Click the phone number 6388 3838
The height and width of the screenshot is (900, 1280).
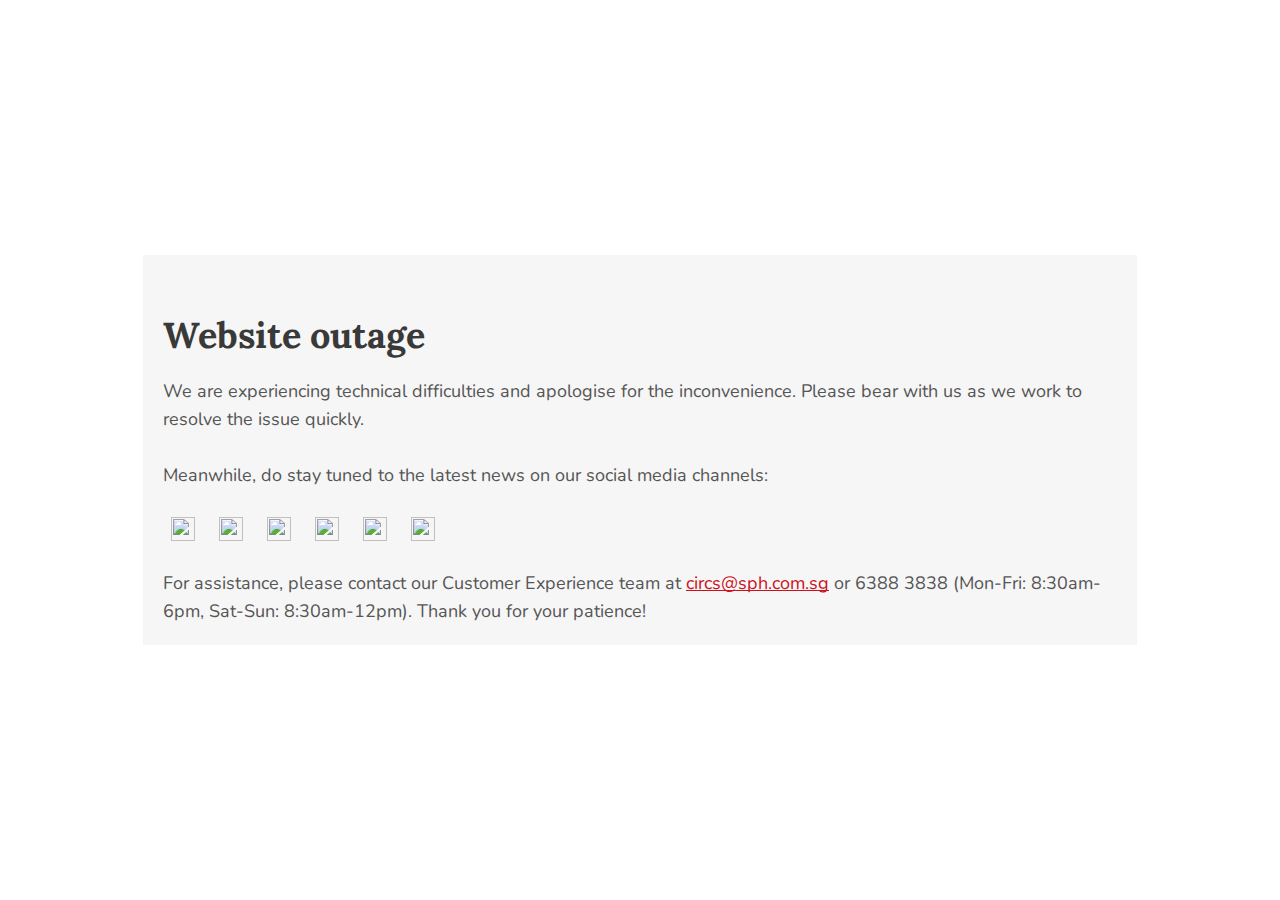tap(901, 583)
